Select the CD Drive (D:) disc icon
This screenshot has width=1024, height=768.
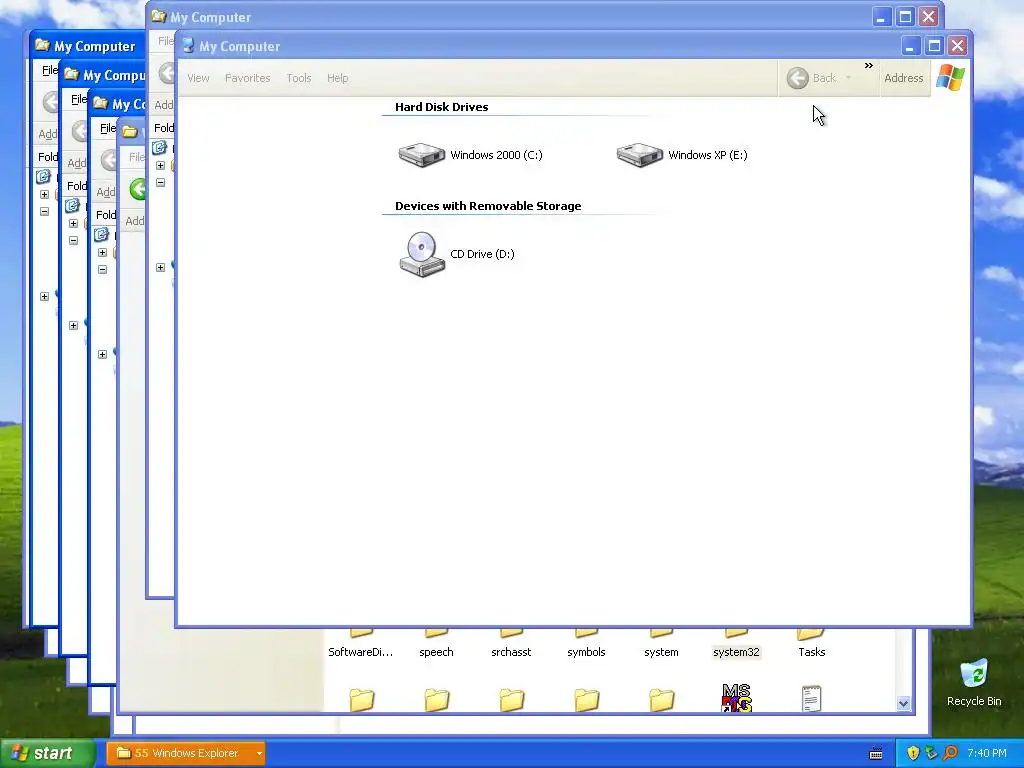click(422, 254)
